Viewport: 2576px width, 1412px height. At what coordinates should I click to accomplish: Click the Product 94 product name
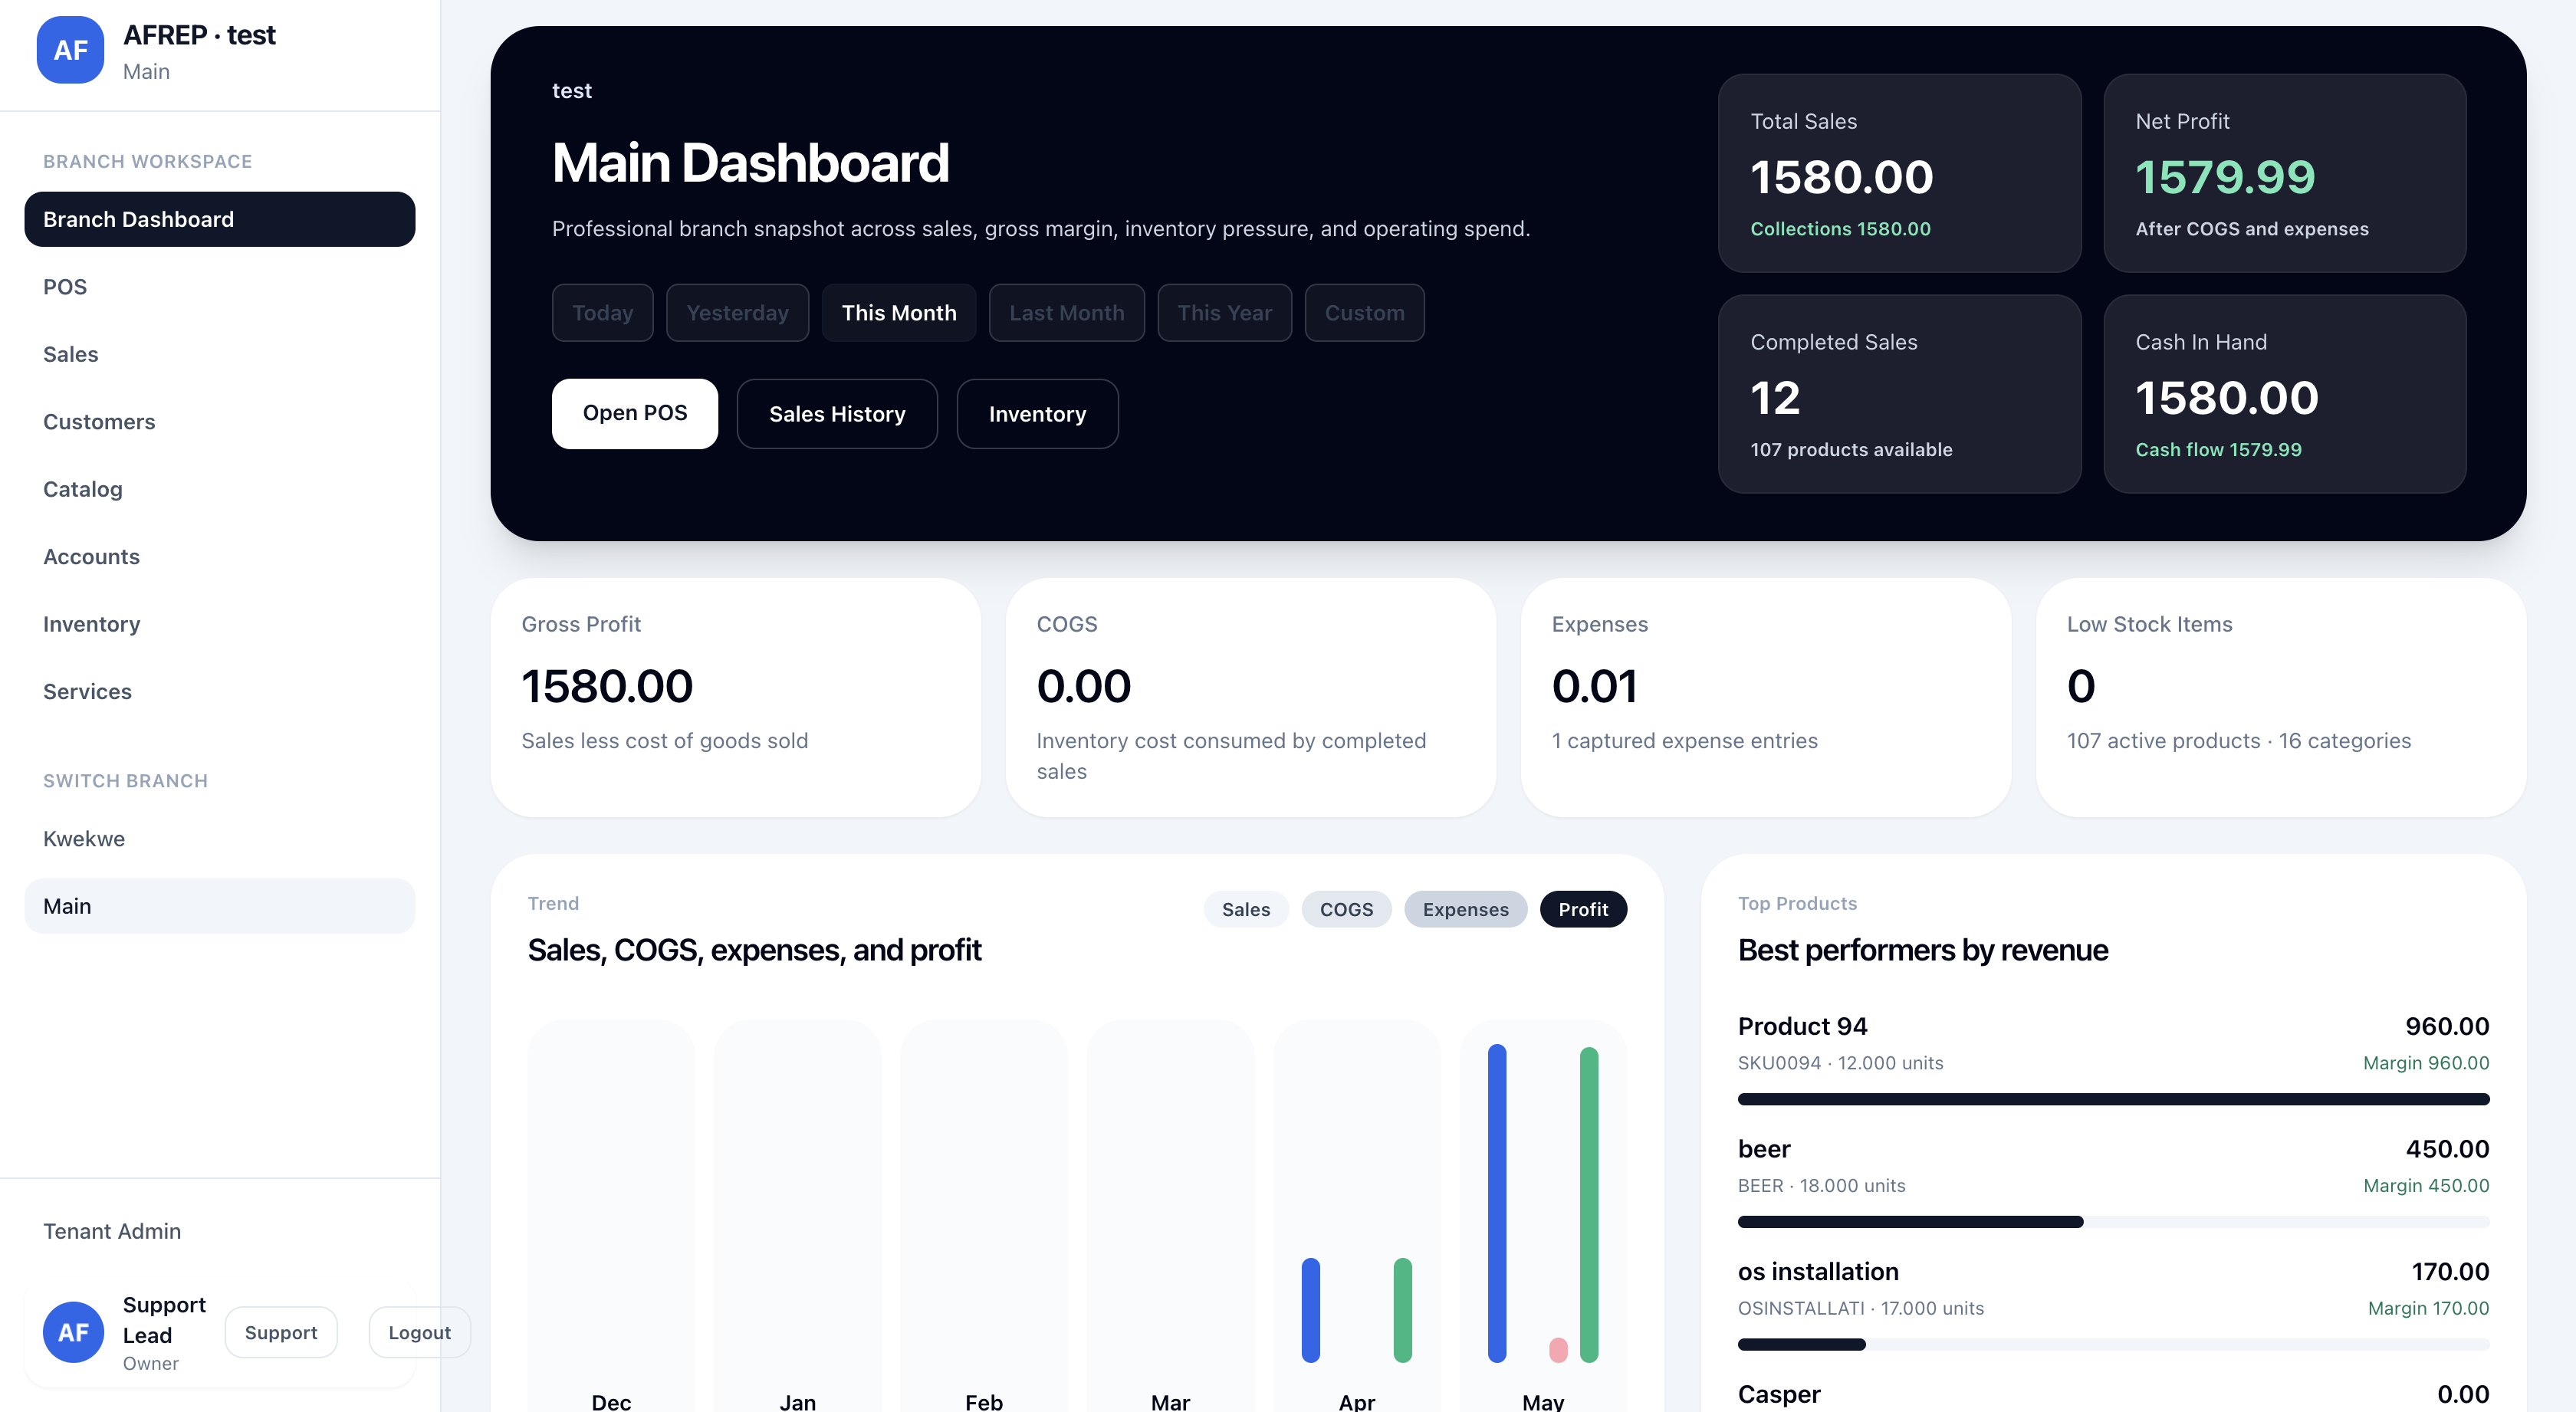click(1802, 1026)
